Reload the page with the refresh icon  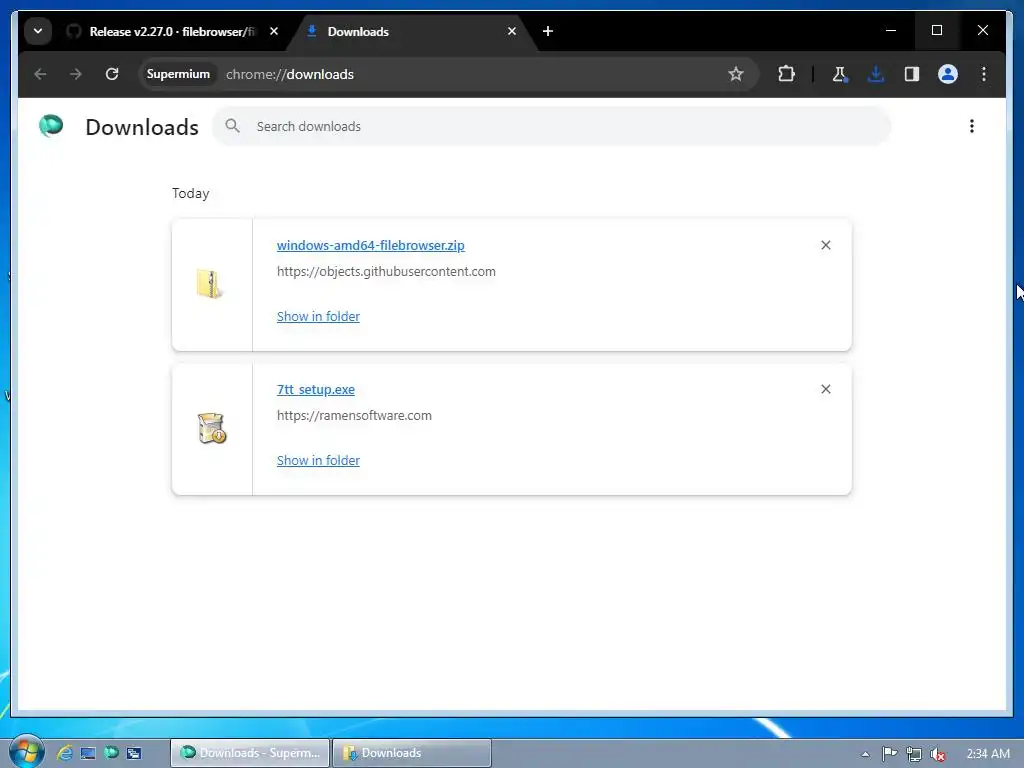112,74
